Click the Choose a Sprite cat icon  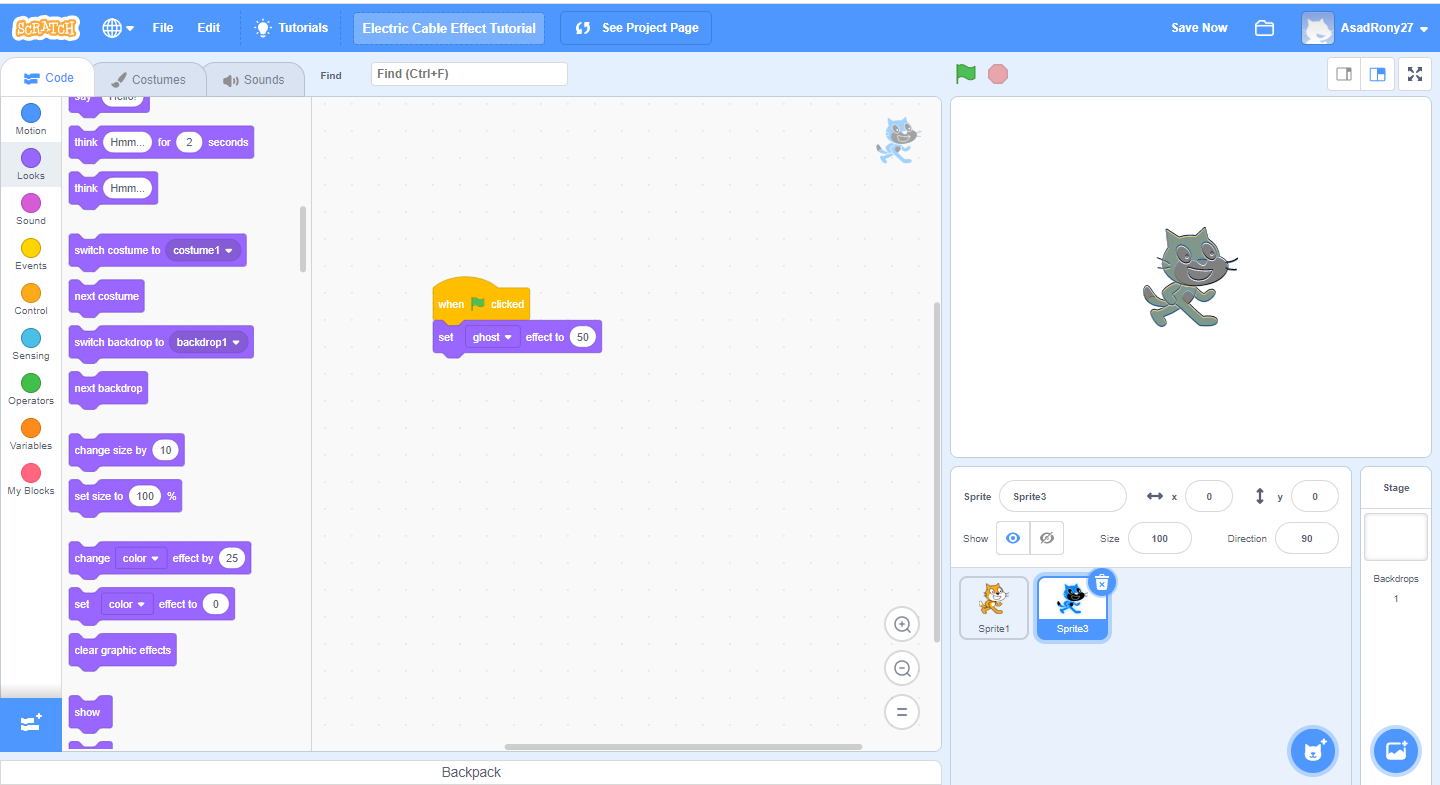tap(1312, 750)
